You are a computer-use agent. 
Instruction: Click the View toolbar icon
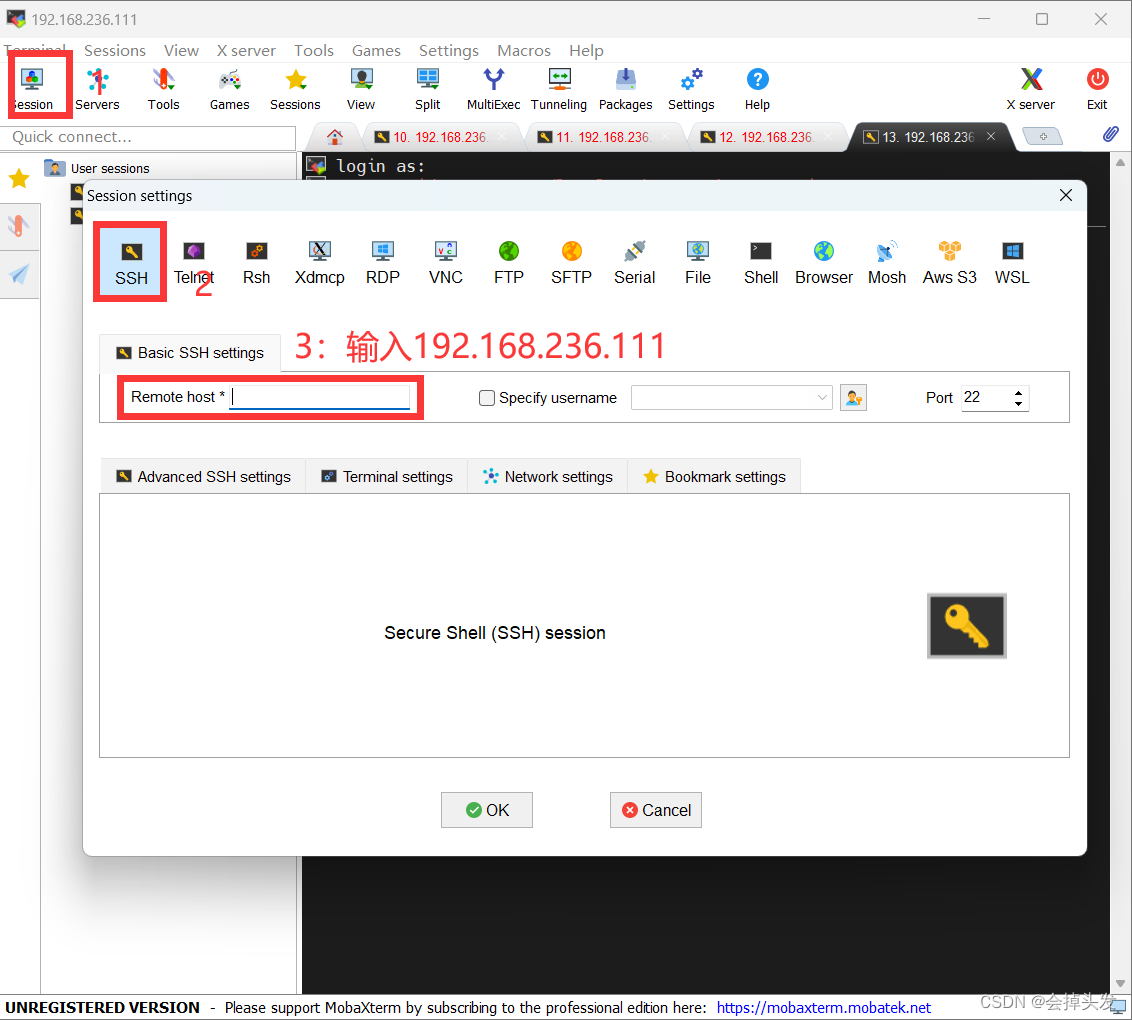(361, 90)
